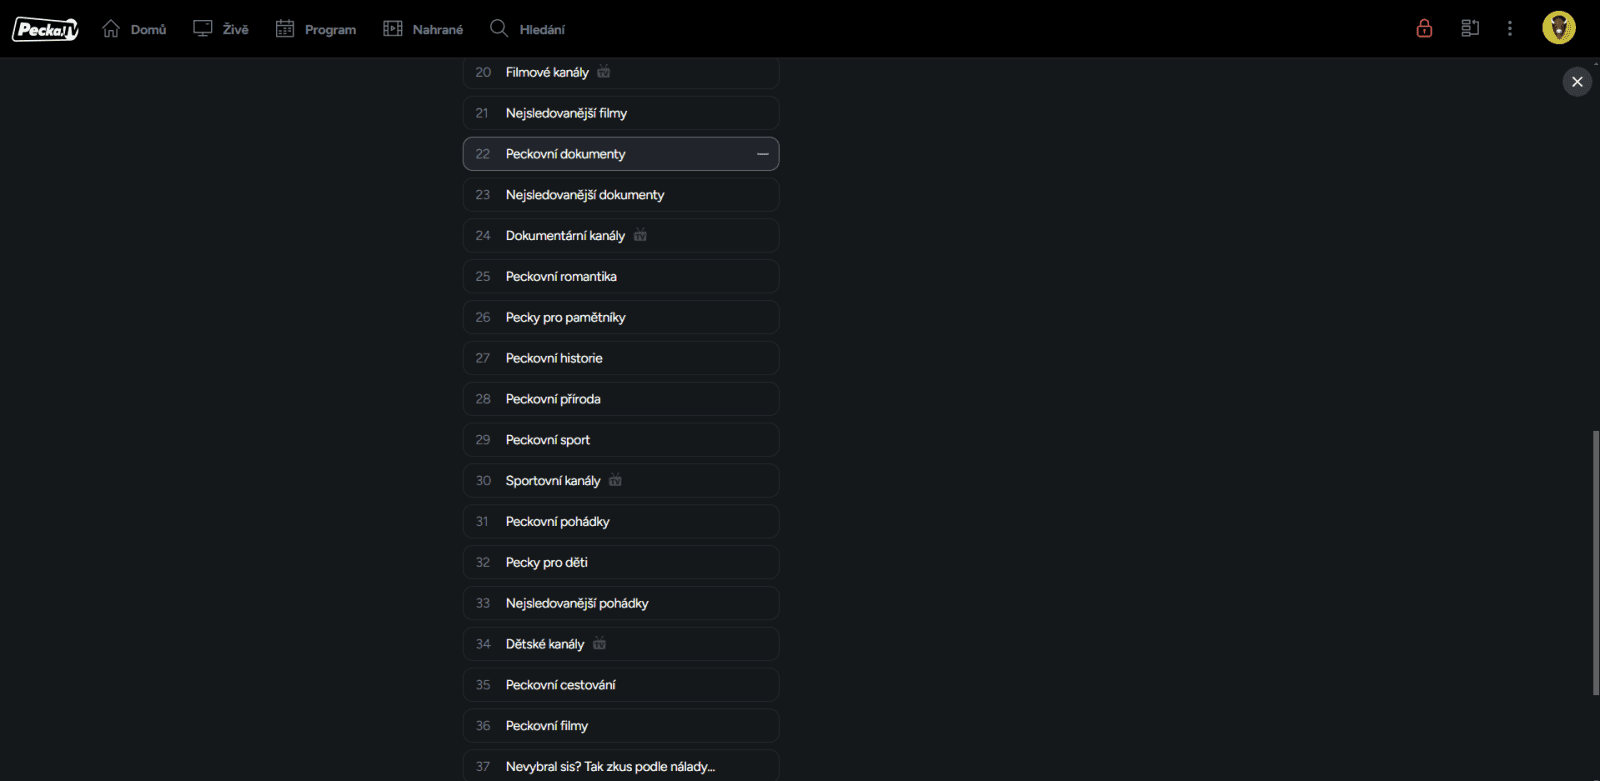Viewport: 1600px width, 781px height.
Task: Open the Program calendar icon
Action: [285, 29]
